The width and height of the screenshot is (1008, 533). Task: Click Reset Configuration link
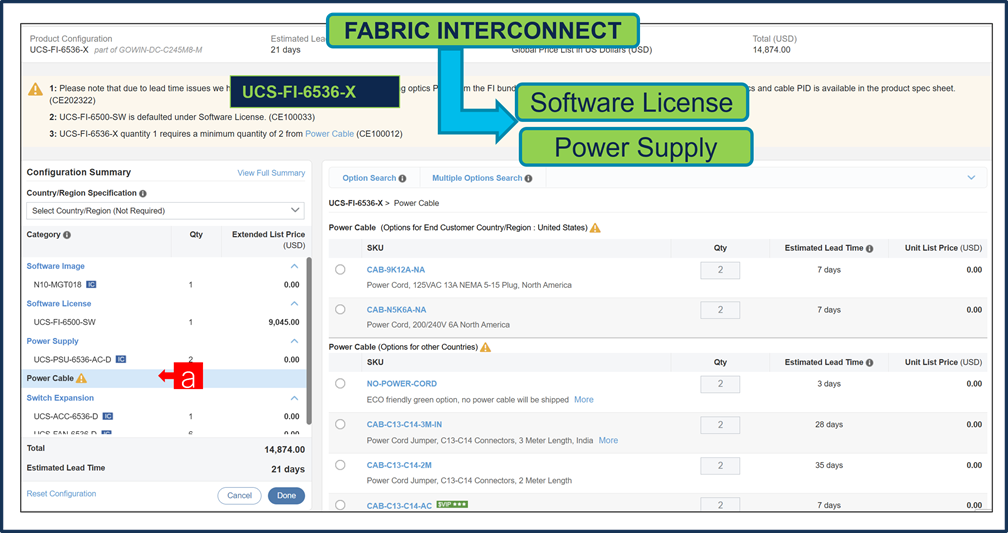click(61, 494)
